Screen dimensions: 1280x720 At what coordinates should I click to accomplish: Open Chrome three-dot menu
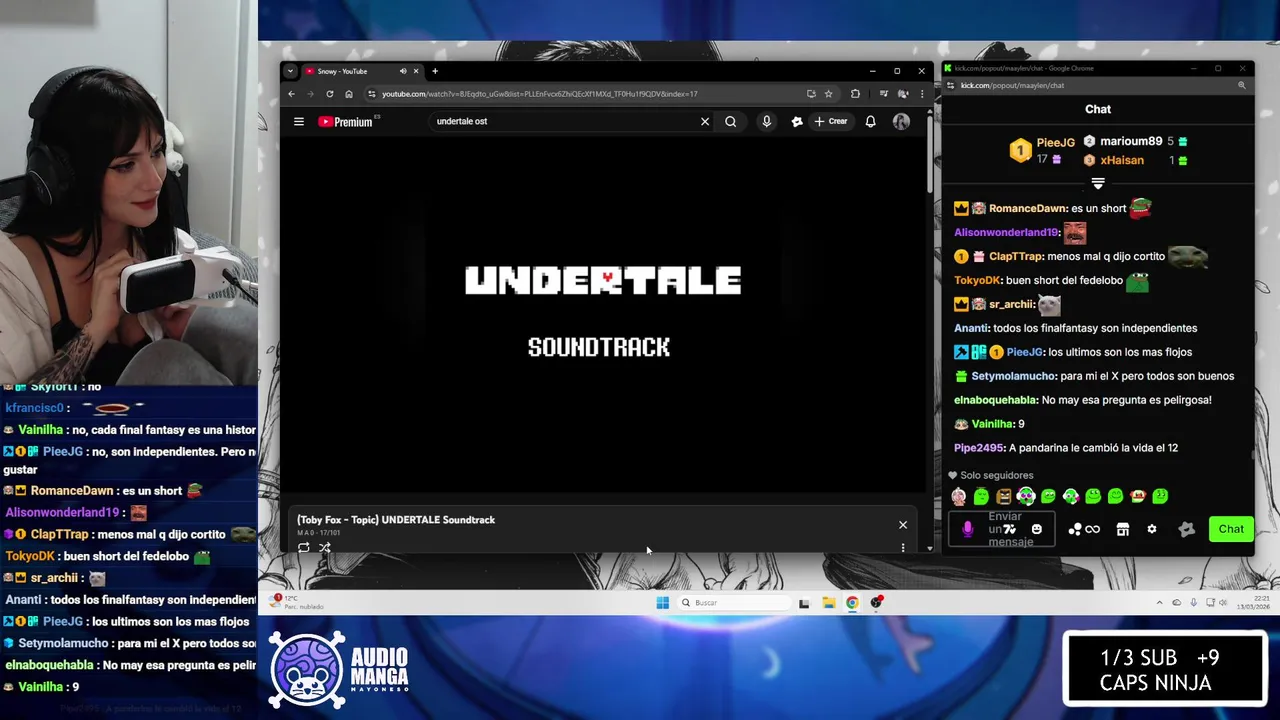click(x=920, y=94)
